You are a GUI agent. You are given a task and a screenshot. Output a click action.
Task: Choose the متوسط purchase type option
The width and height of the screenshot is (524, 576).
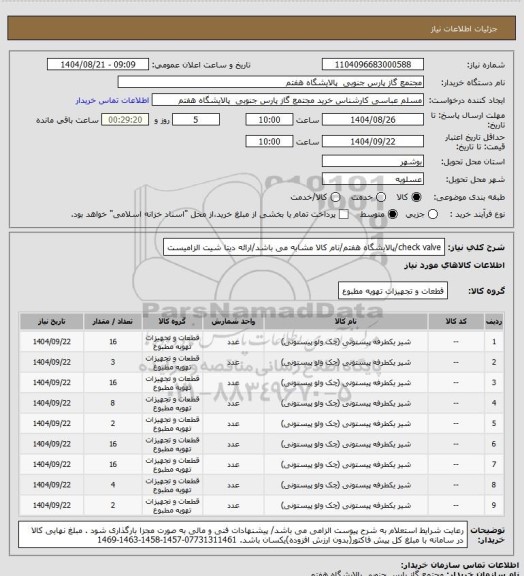393,214
